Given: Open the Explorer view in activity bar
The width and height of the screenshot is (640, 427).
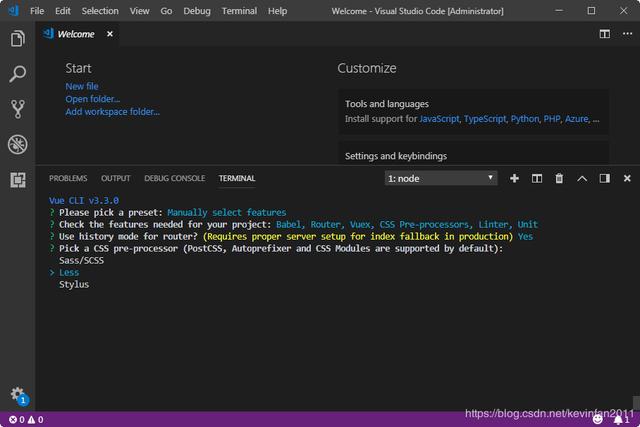Looking at the screenshot, I should tap(18, 38).
